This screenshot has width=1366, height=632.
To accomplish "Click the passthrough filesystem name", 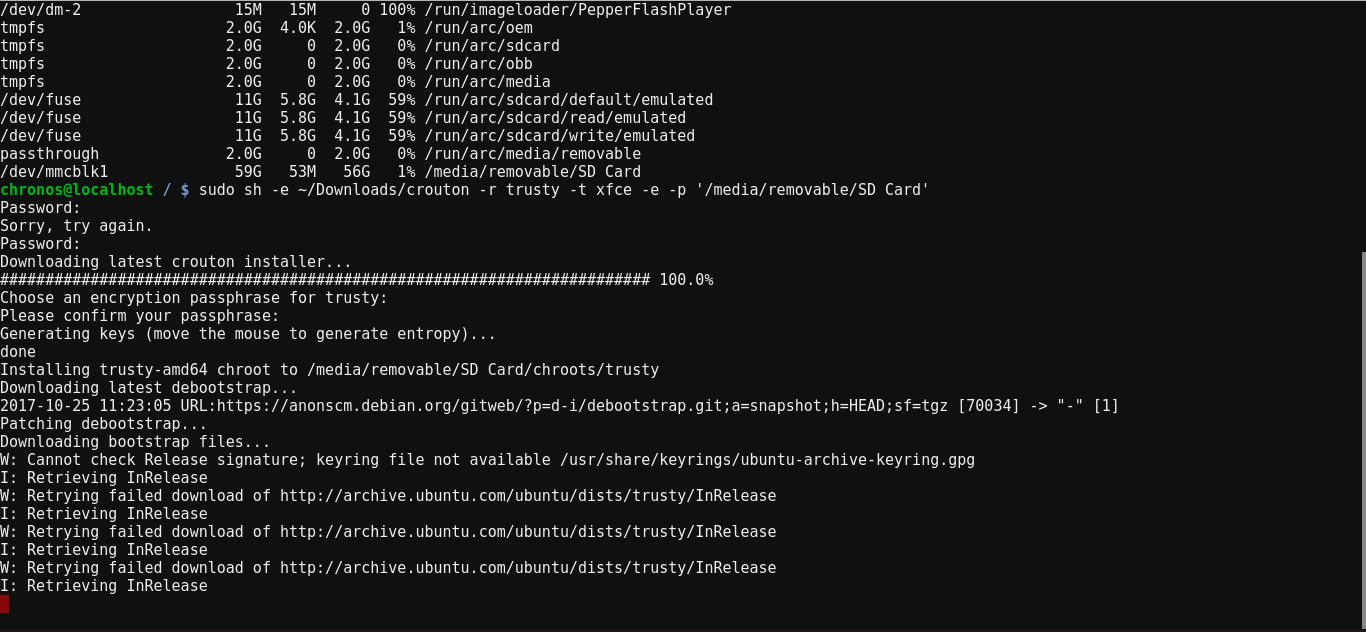I will (50, 154).
